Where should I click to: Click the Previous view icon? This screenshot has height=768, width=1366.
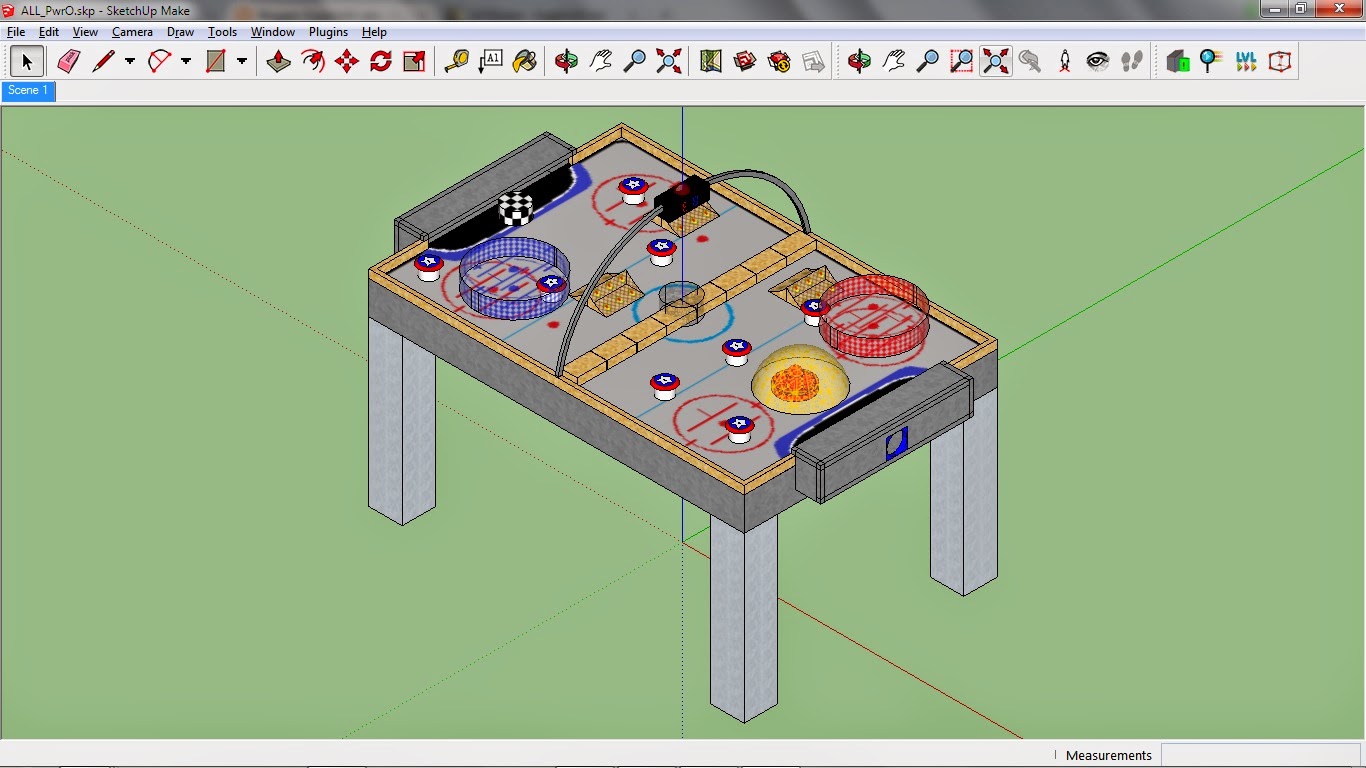coord(1030,62)
